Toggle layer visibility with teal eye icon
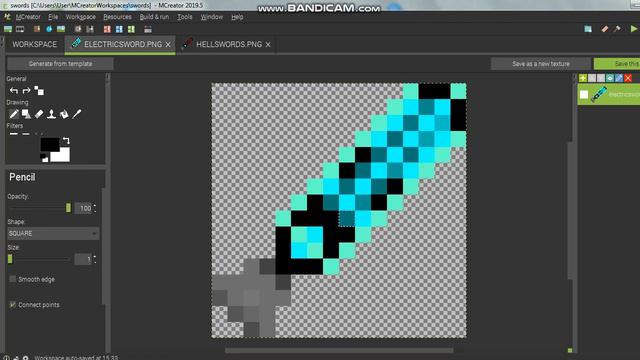Screen dimensions: 640x360 click(x=610, y=78)
